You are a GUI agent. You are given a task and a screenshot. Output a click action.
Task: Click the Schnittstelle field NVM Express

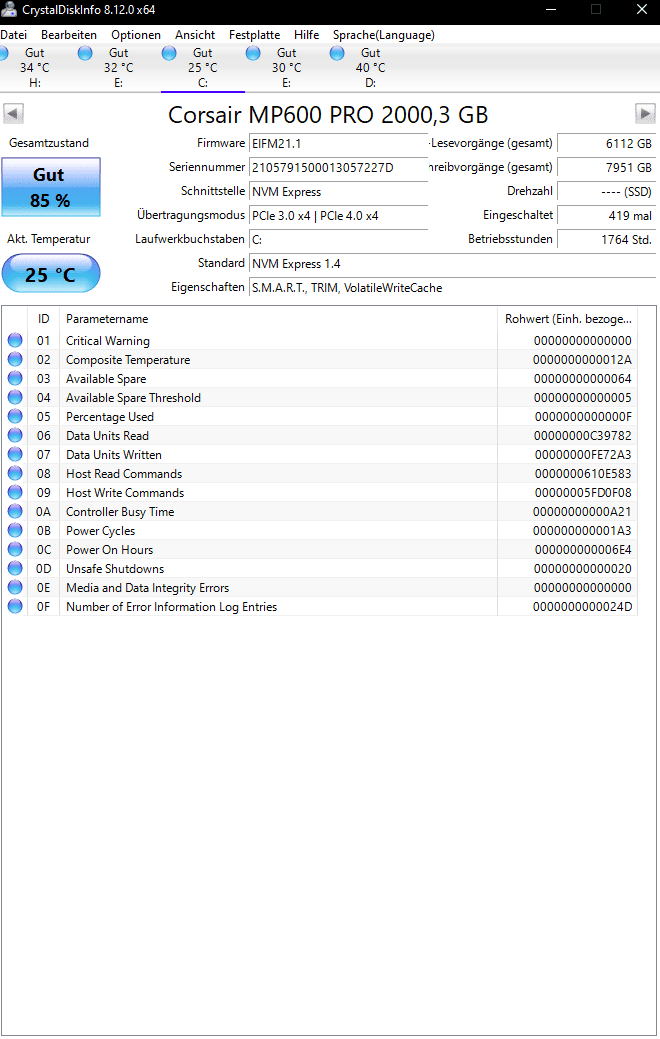[x=339, y=191]
